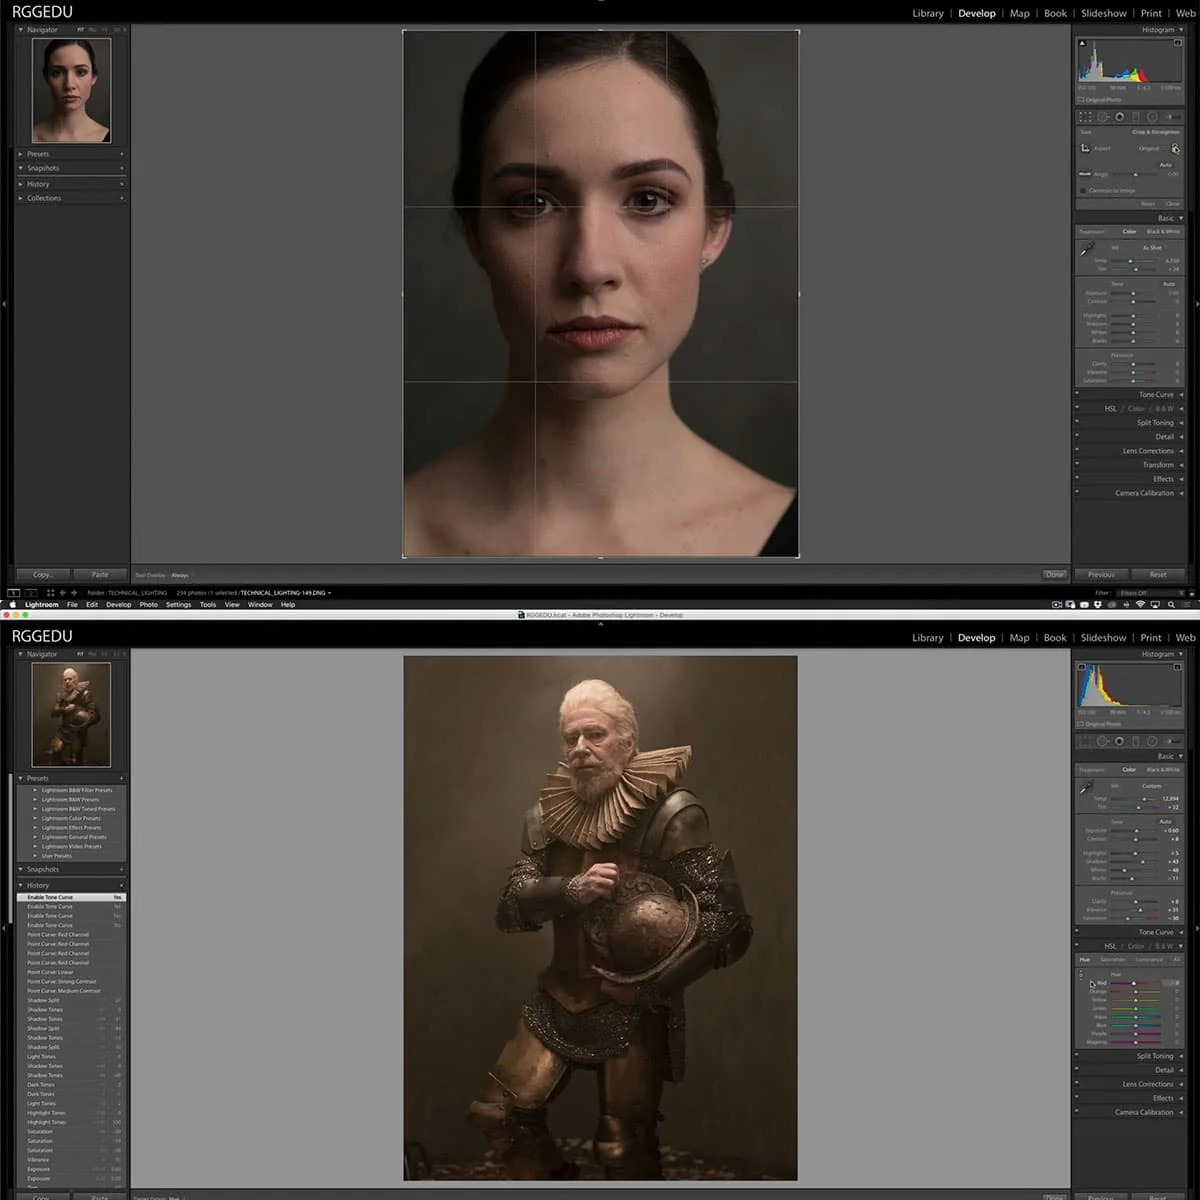Switch to the Saturation tab in HSL panel
Viewport: 1200px width, 1200px height.
[x=1112, y=959]
